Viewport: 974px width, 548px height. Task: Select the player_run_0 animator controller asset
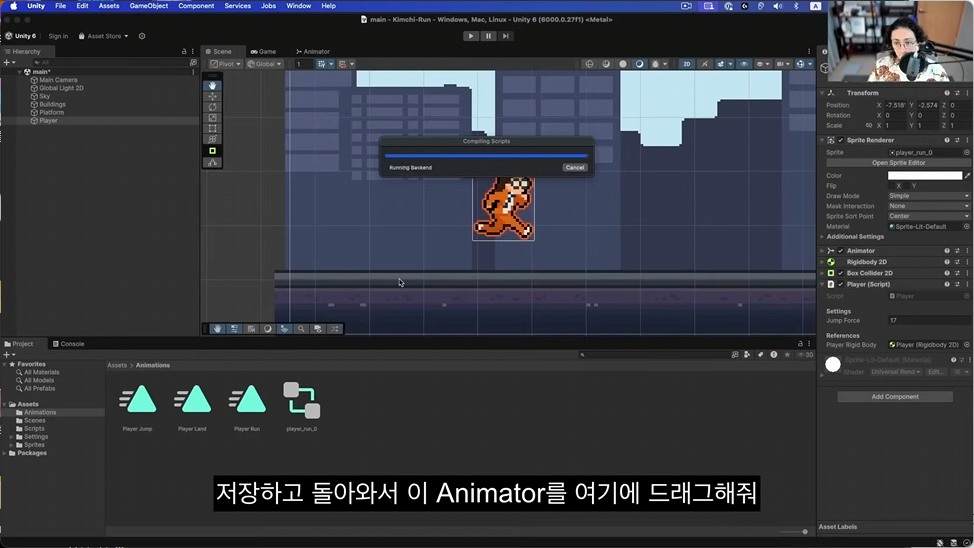(302, 407)
